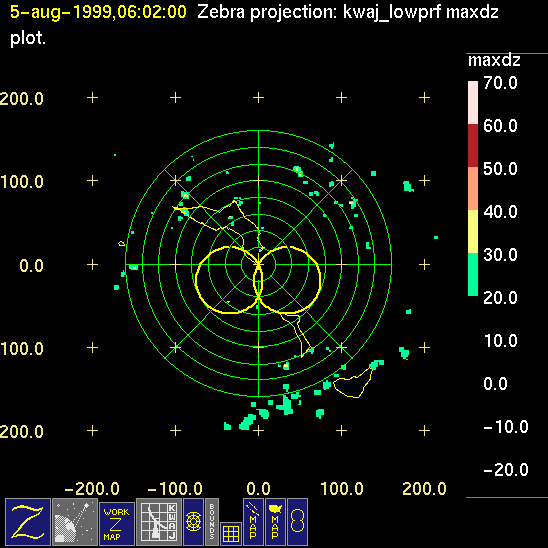Click the dark red 50–60 color band
The height and width of the screenshot is (548, 548).
pos(473,145)
